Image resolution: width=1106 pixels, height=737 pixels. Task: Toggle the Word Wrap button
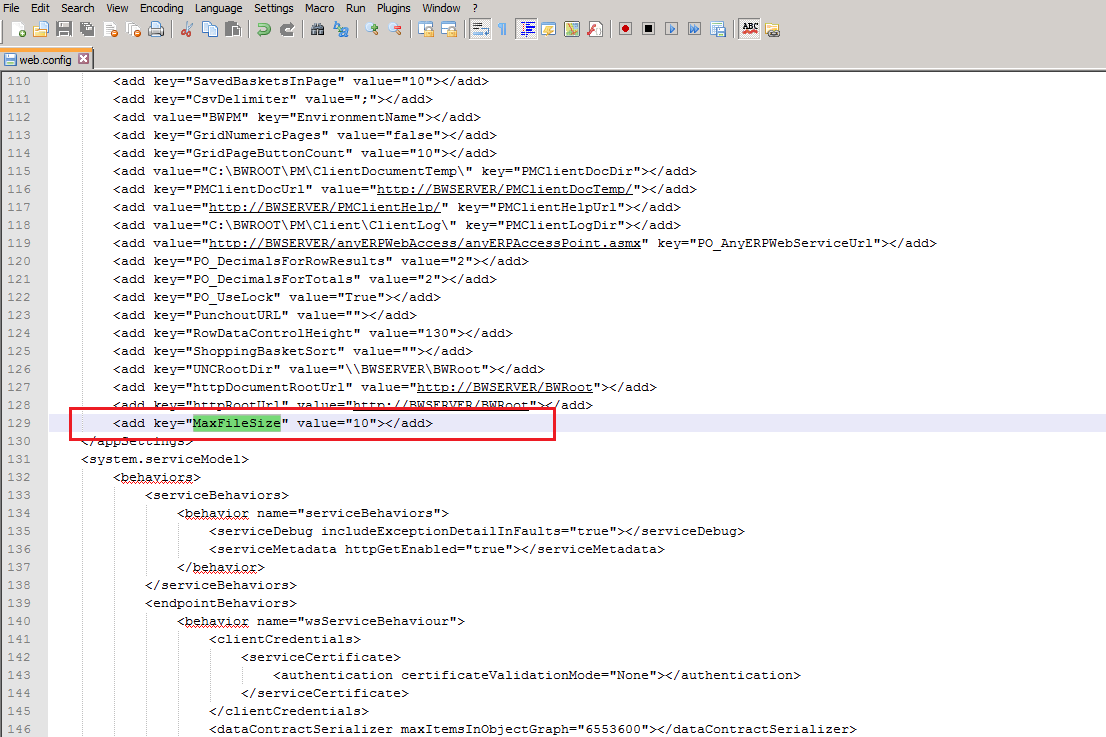pyautogui.click(x=480, y=30)
